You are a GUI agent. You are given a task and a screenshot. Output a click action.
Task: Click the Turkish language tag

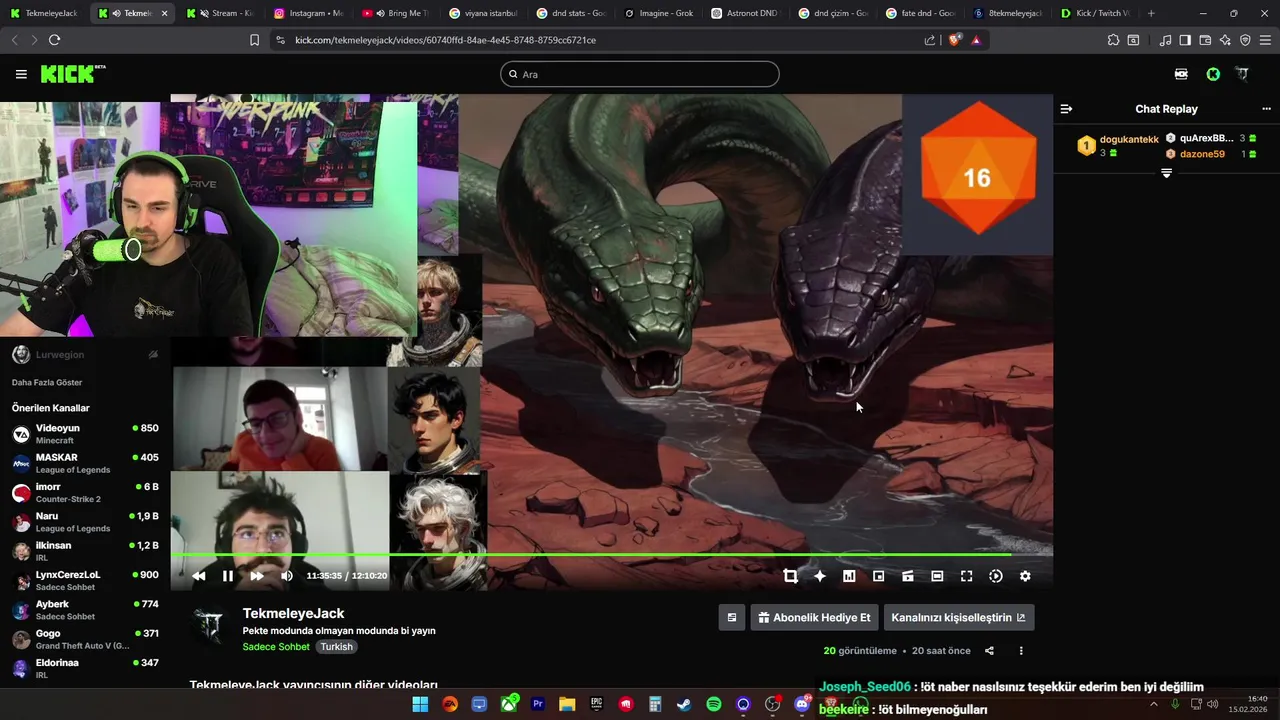(336, 647)
